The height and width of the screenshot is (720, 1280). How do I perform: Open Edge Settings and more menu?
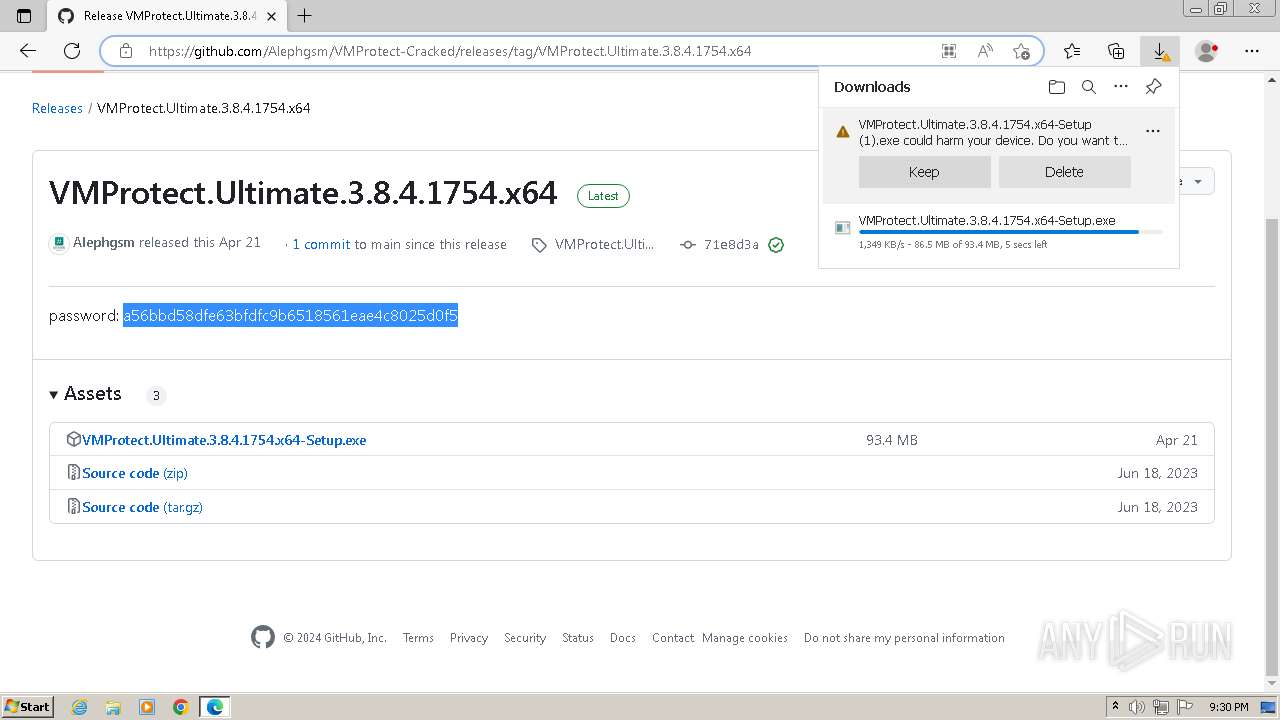[x=1252, y=51]
